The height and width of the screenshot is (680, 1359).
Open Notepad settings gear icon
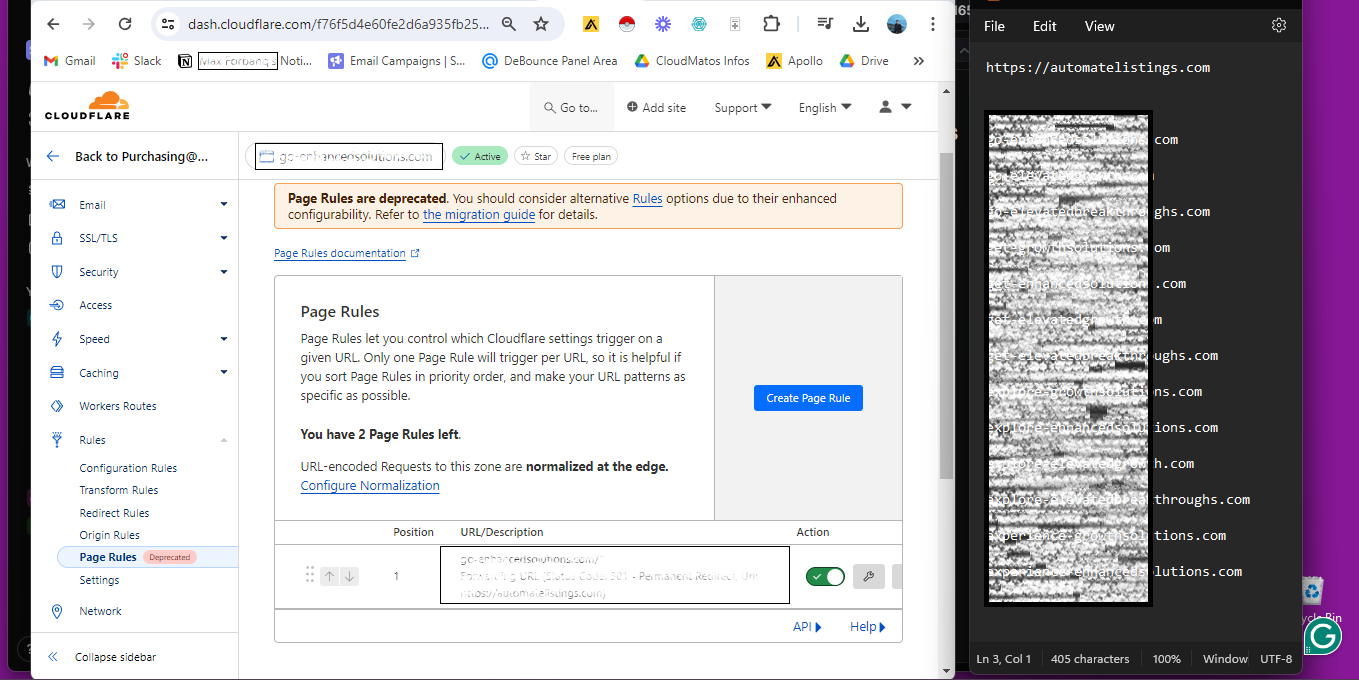click(1279, 26)
